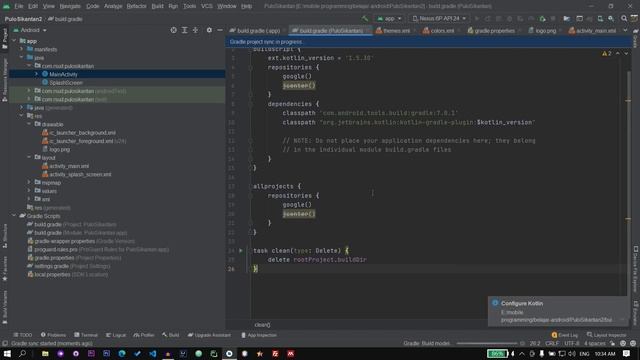
Task: Toggle the Project side panel button
Action: click(x=4, y=39)
